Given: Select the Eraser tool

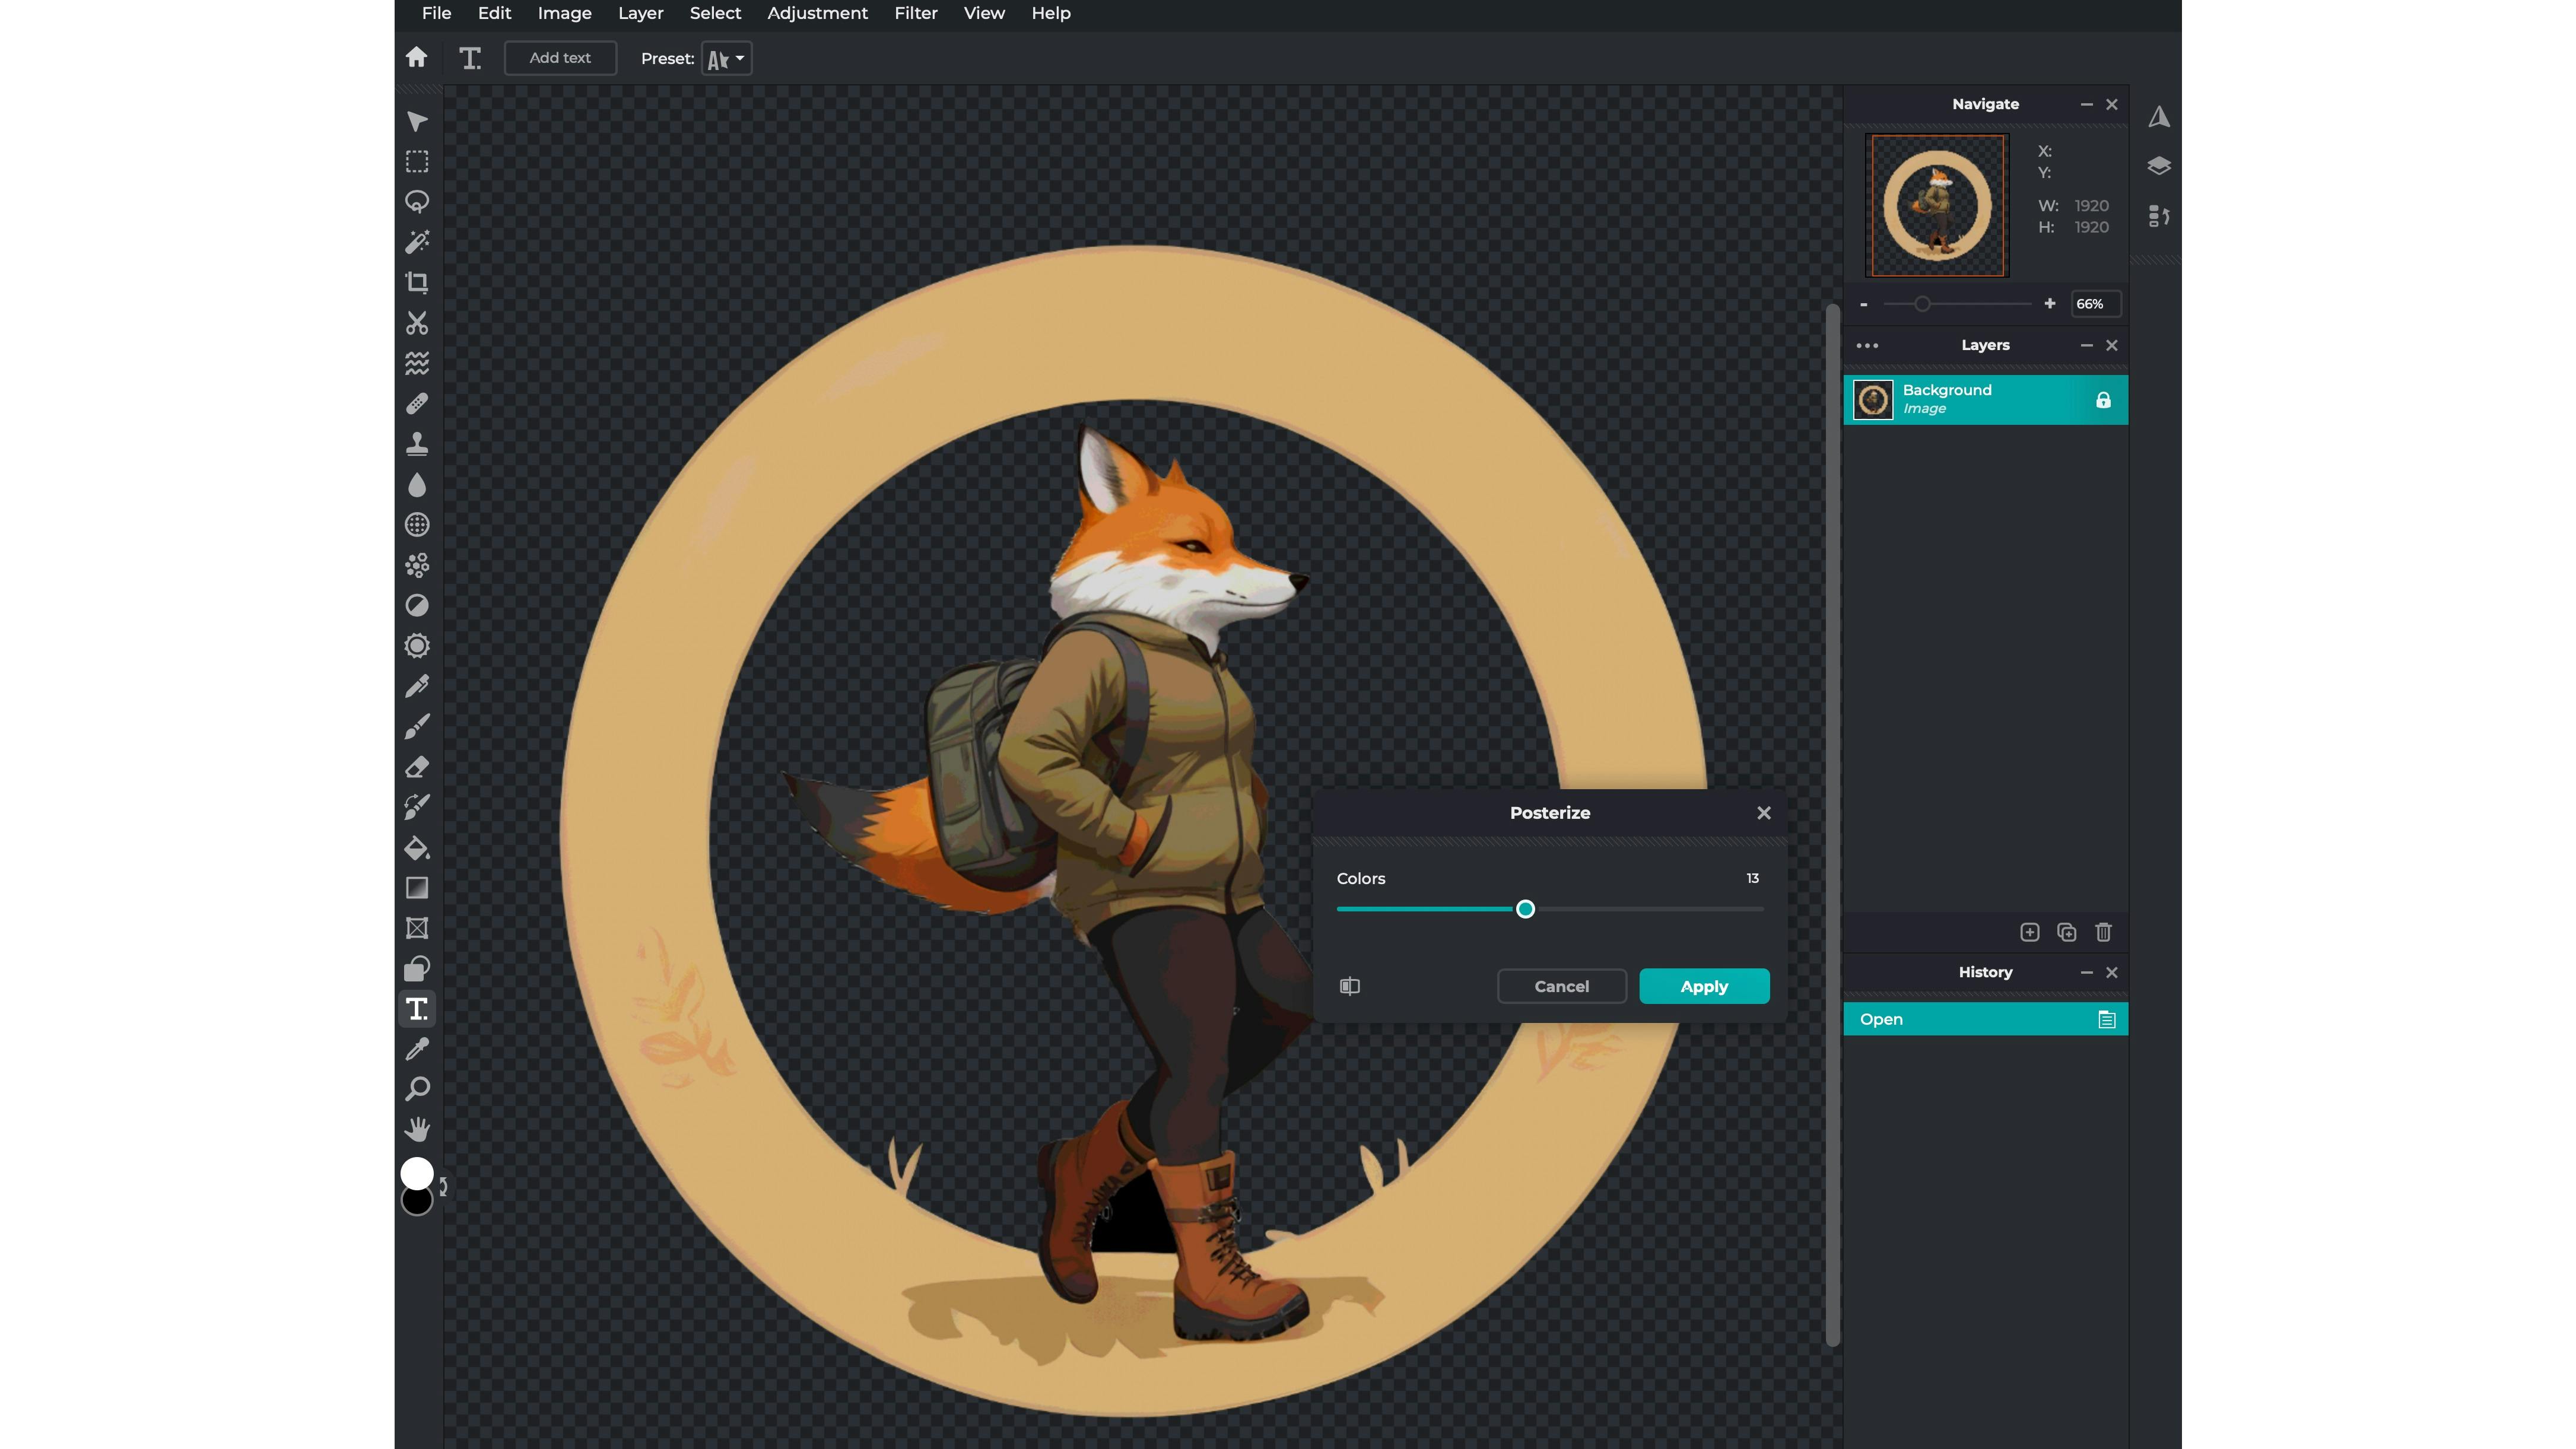Looking at the screenshot, I should click(417, 767).
